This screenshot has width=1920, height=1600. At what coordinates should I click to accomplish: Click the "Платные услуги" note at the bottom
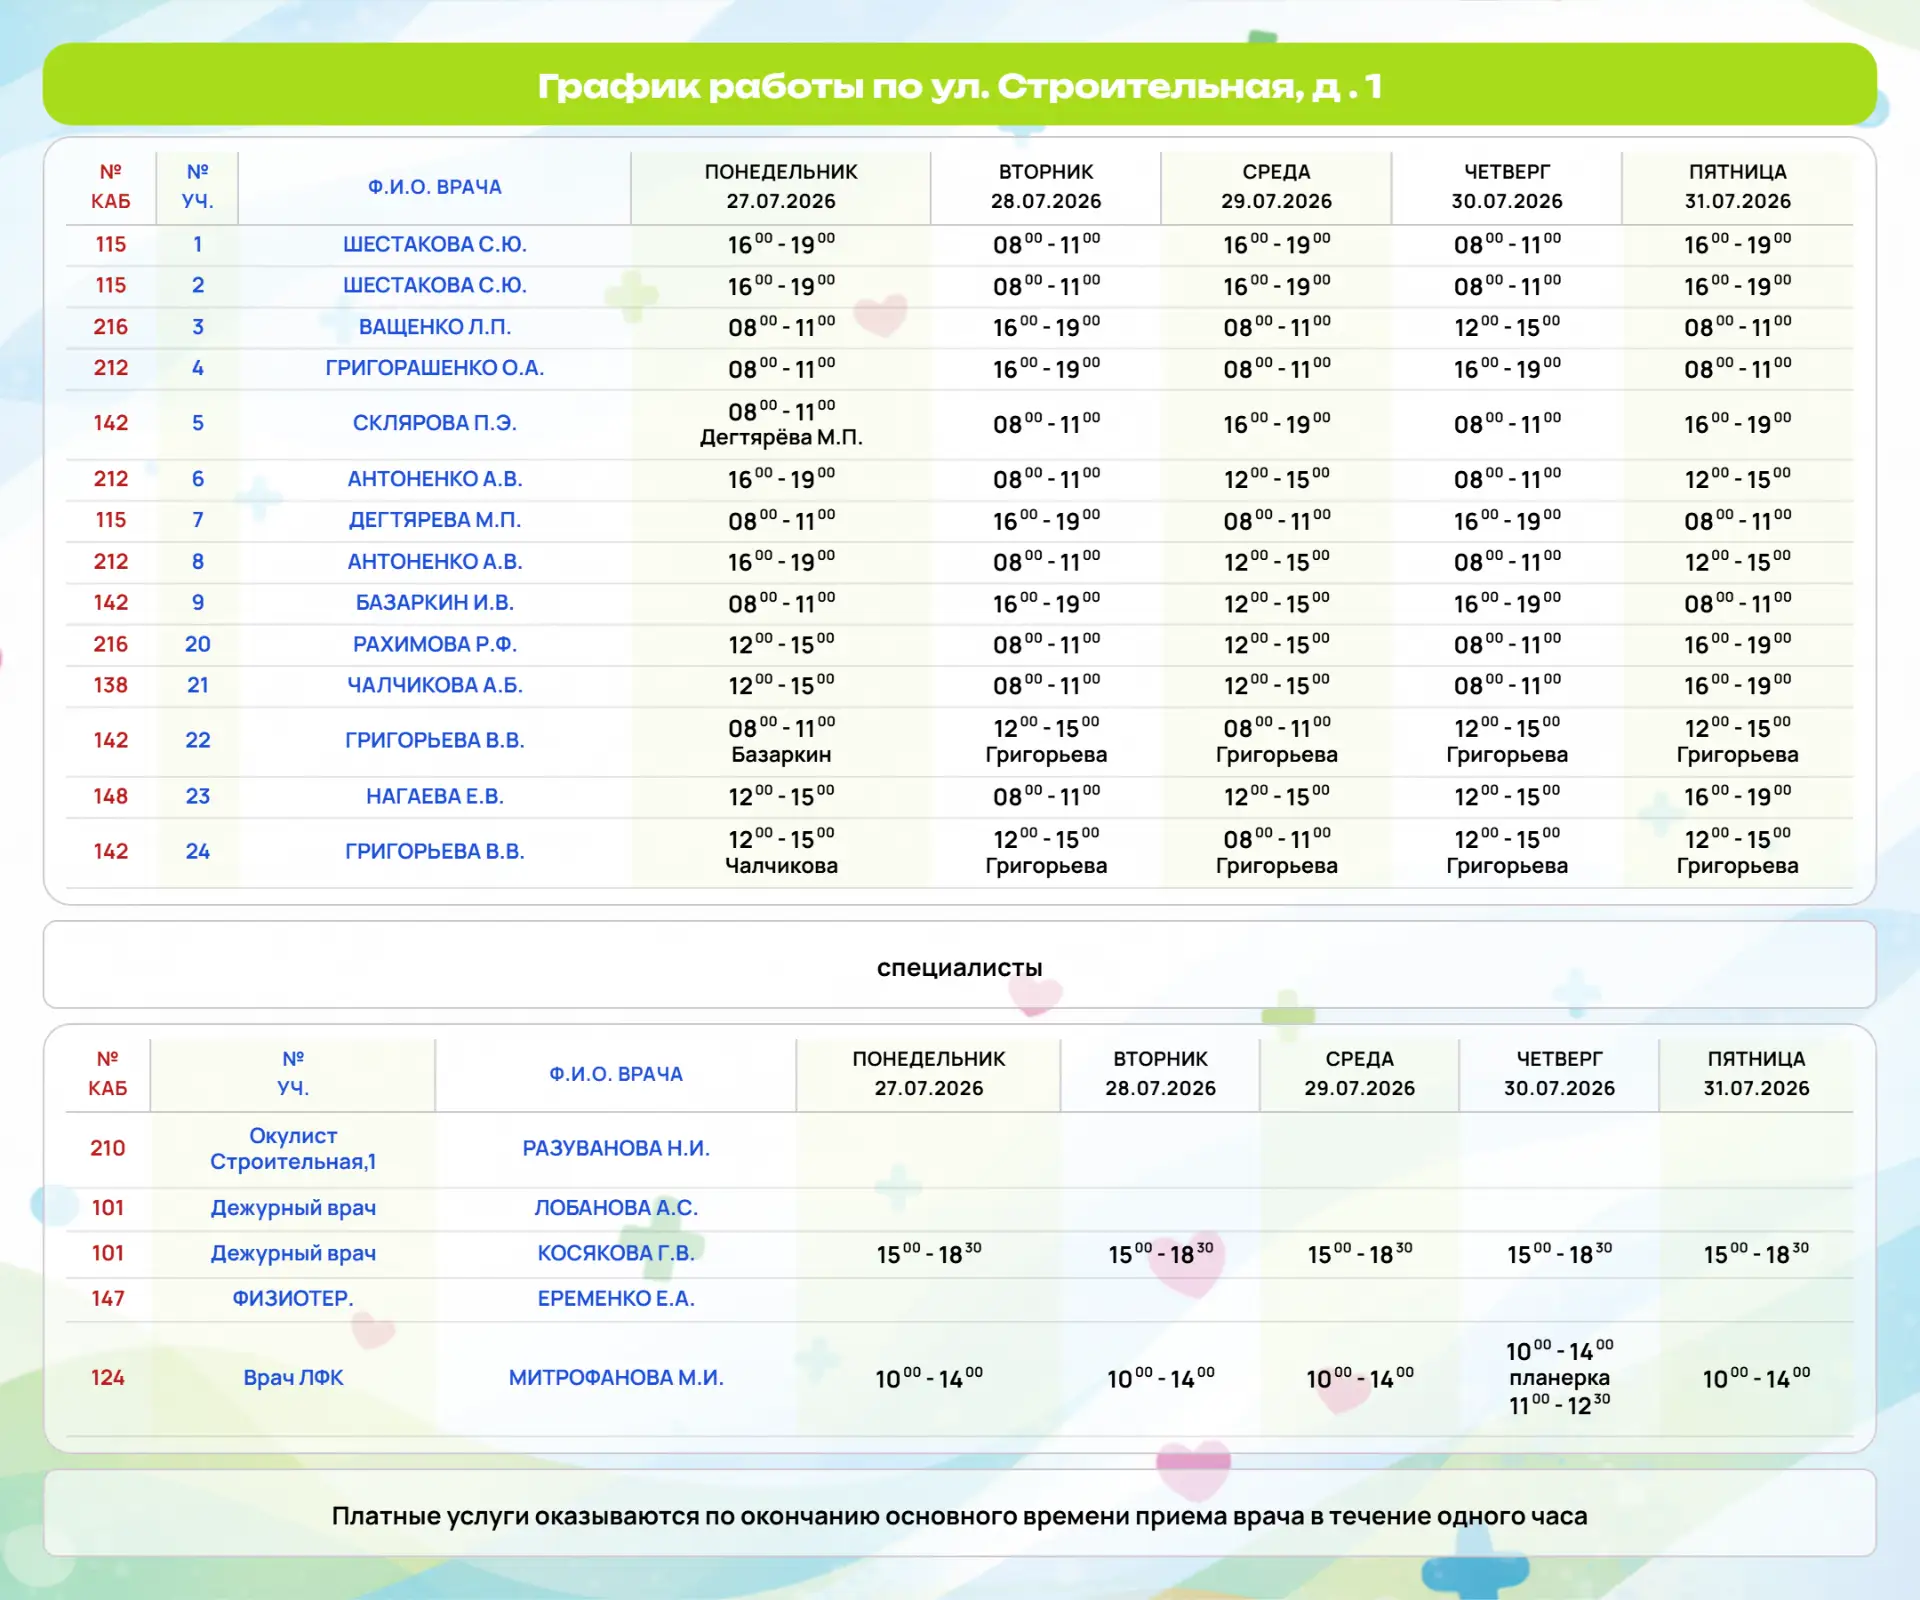(x=960, y=1516)
